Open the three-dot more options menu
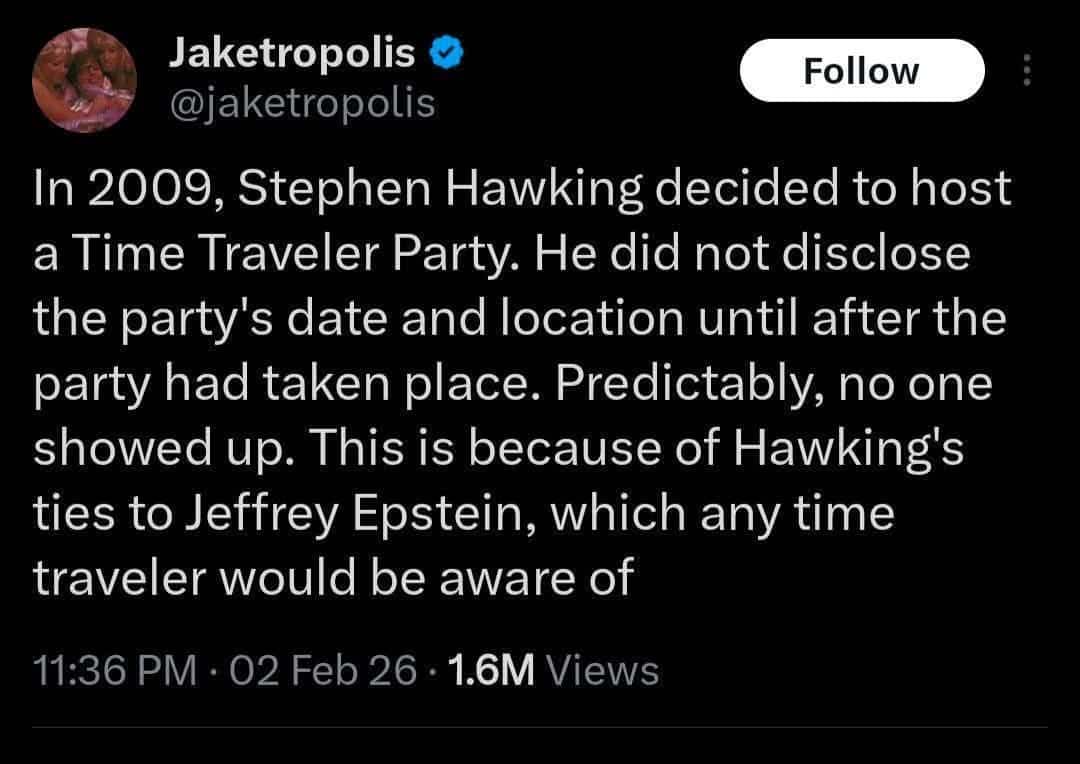The height and width of the screenshot is (764, 1080). click(1025, 70)
